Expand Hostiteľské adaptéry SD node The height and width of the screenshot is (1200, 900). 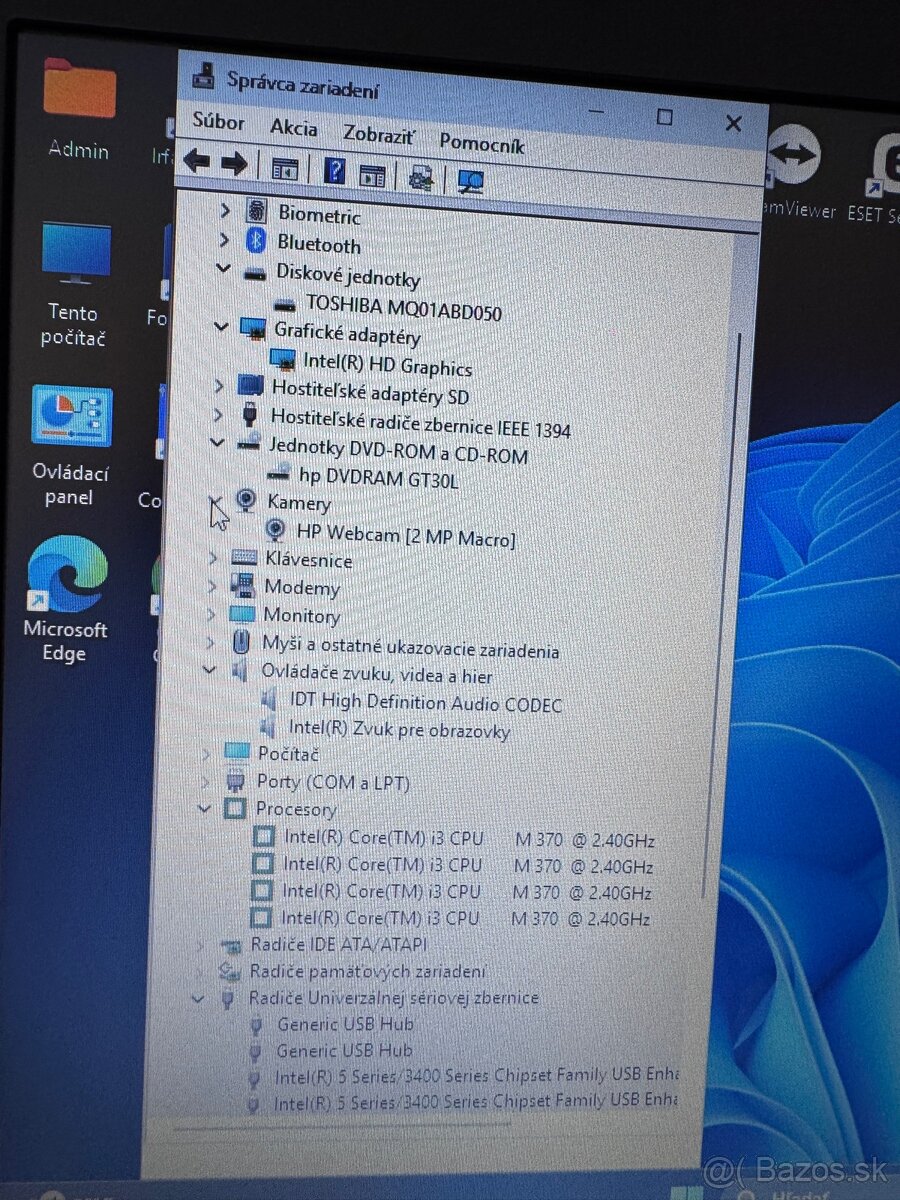pyautogui.click(x=219, y=384)
